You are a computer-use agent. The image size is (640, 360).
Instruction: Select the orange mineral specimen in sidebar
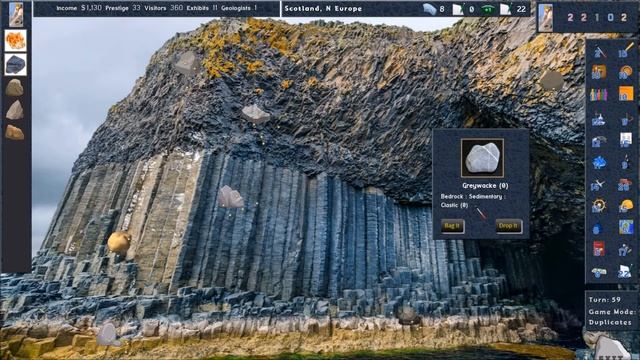16,41
